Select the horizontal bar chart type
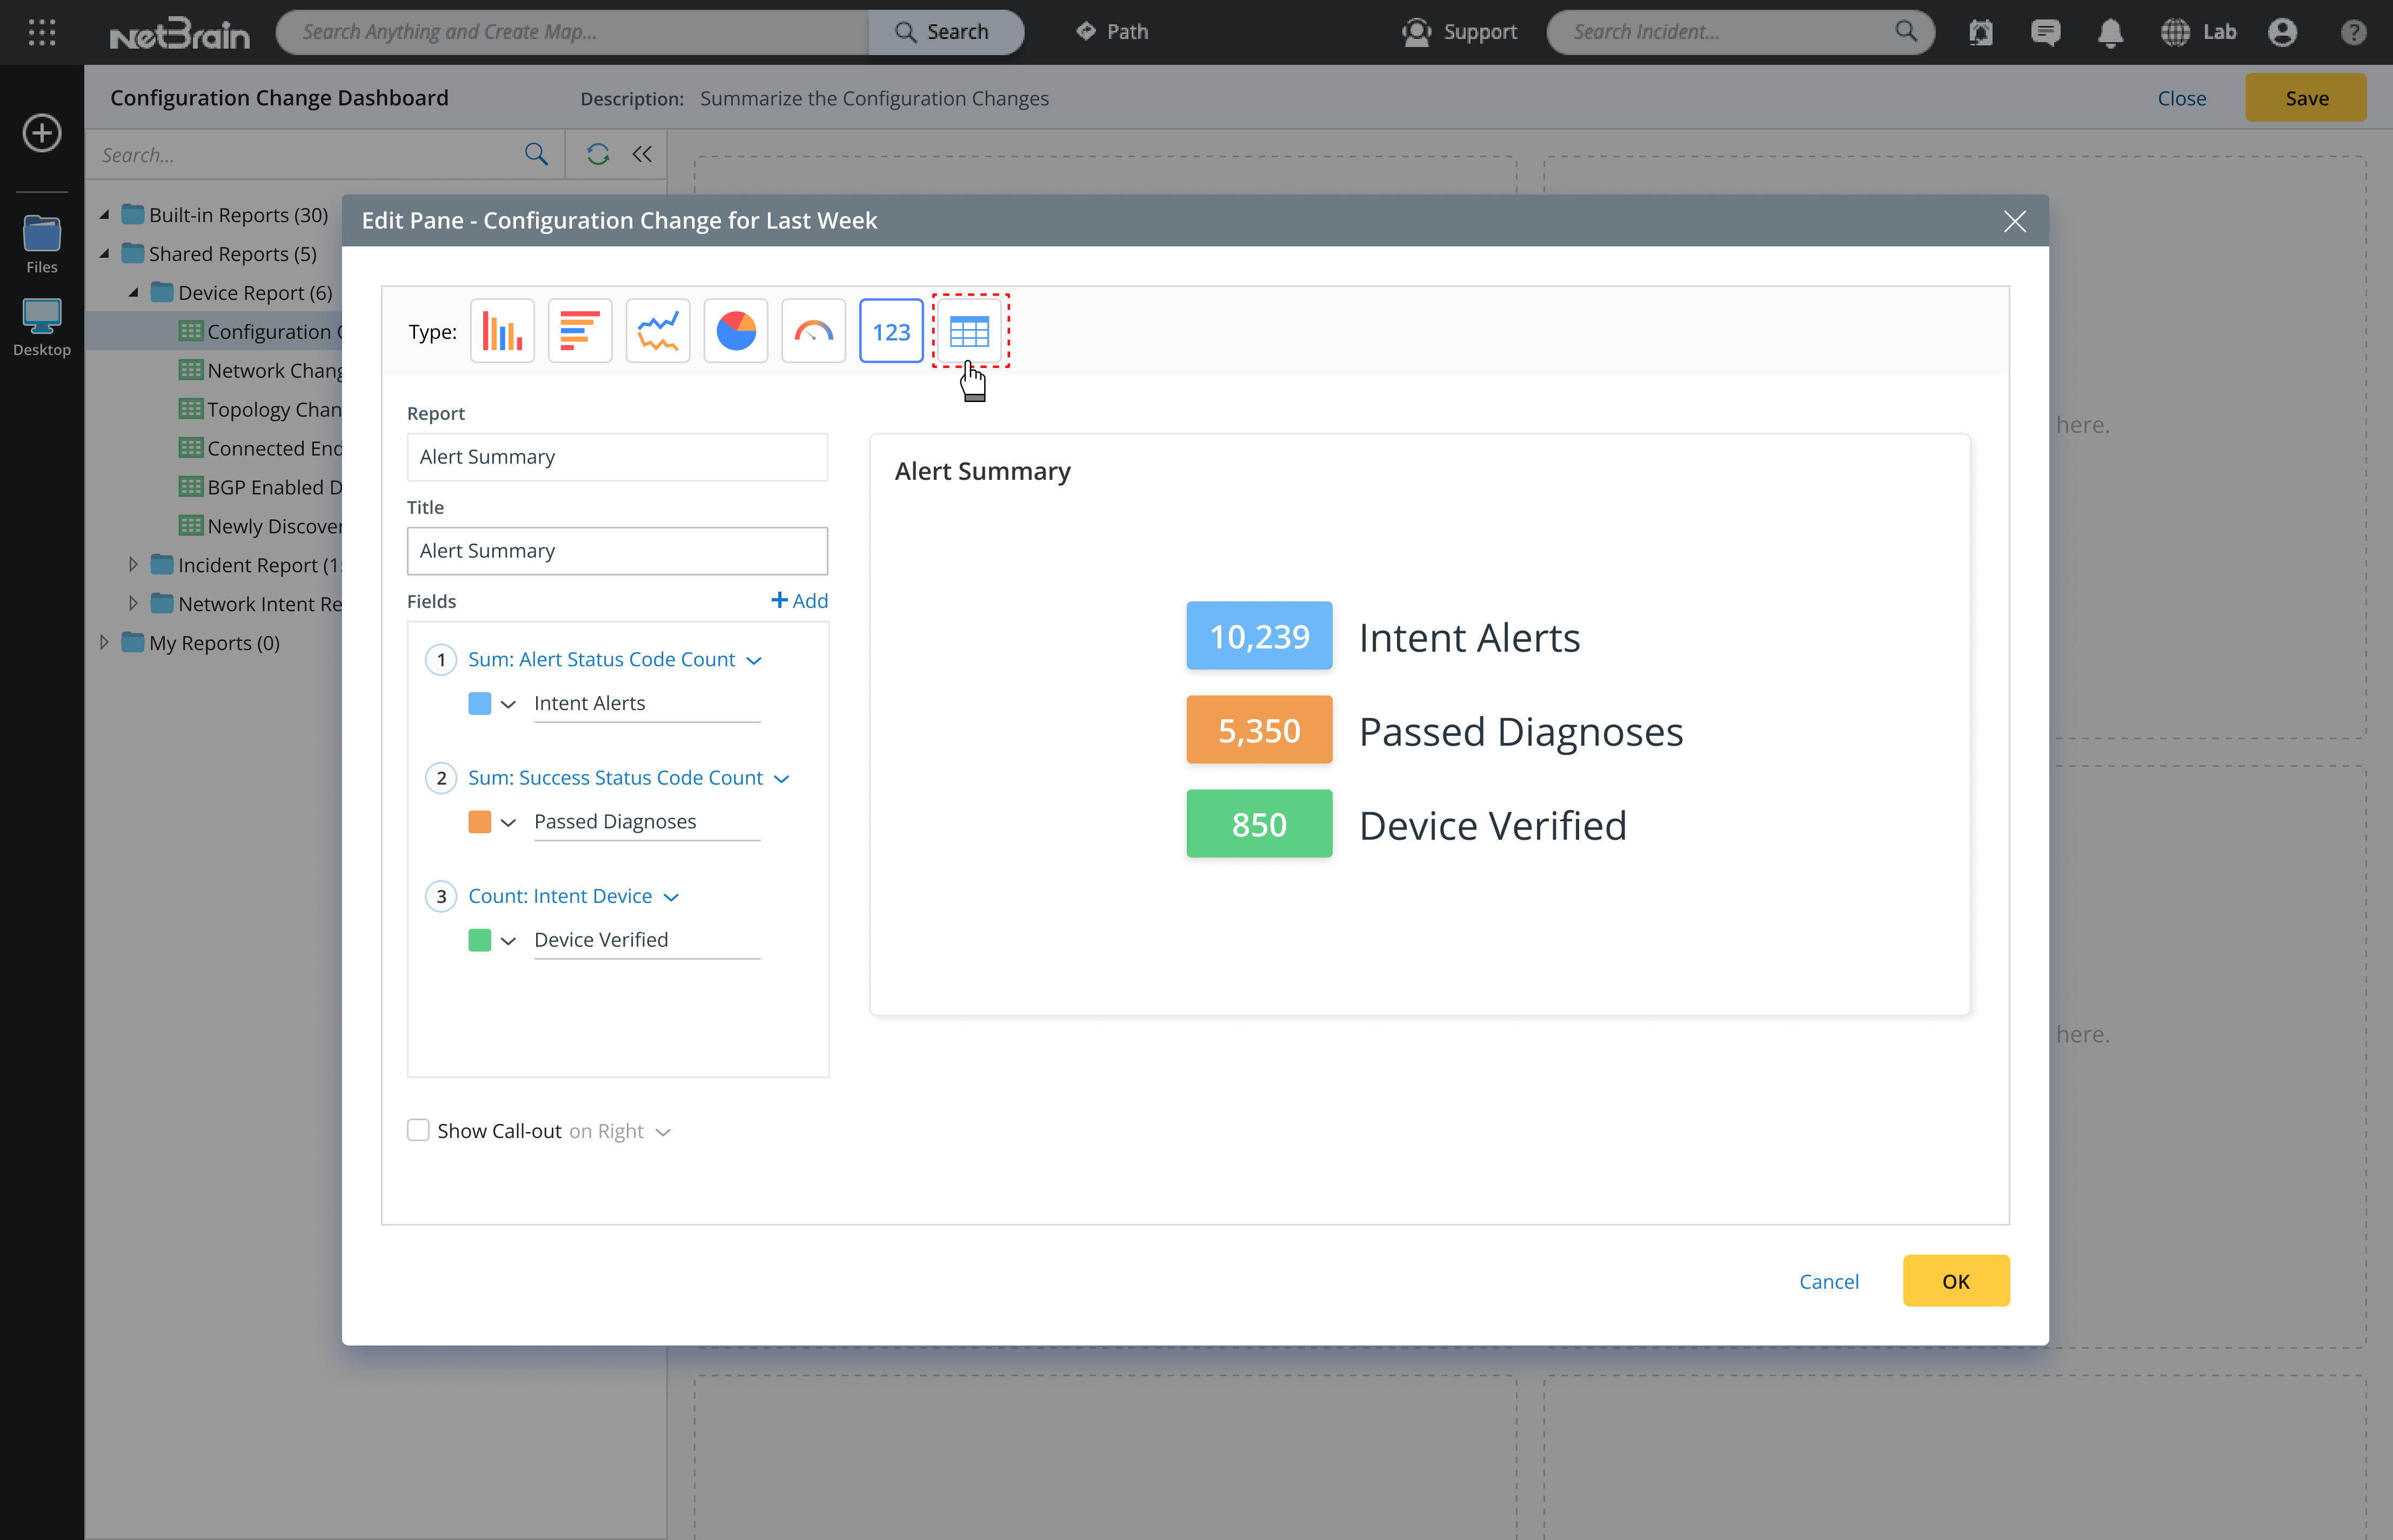The image size is (2393, 1540). [579, 331]
